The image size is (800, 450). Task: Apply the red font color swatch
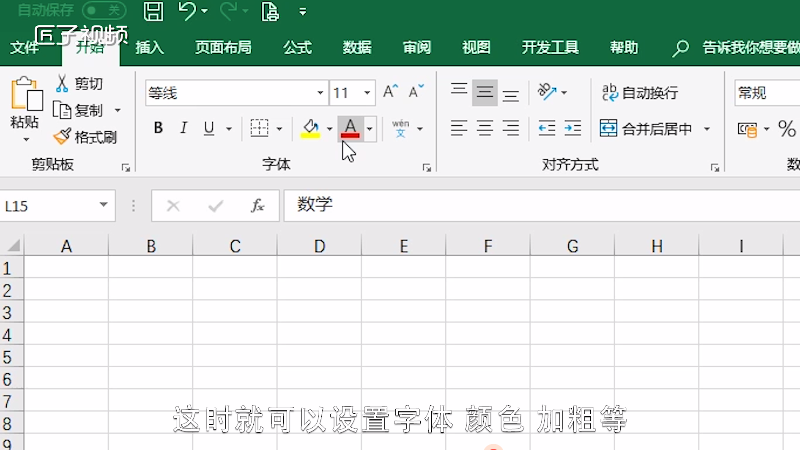click(x=350, y=128)
